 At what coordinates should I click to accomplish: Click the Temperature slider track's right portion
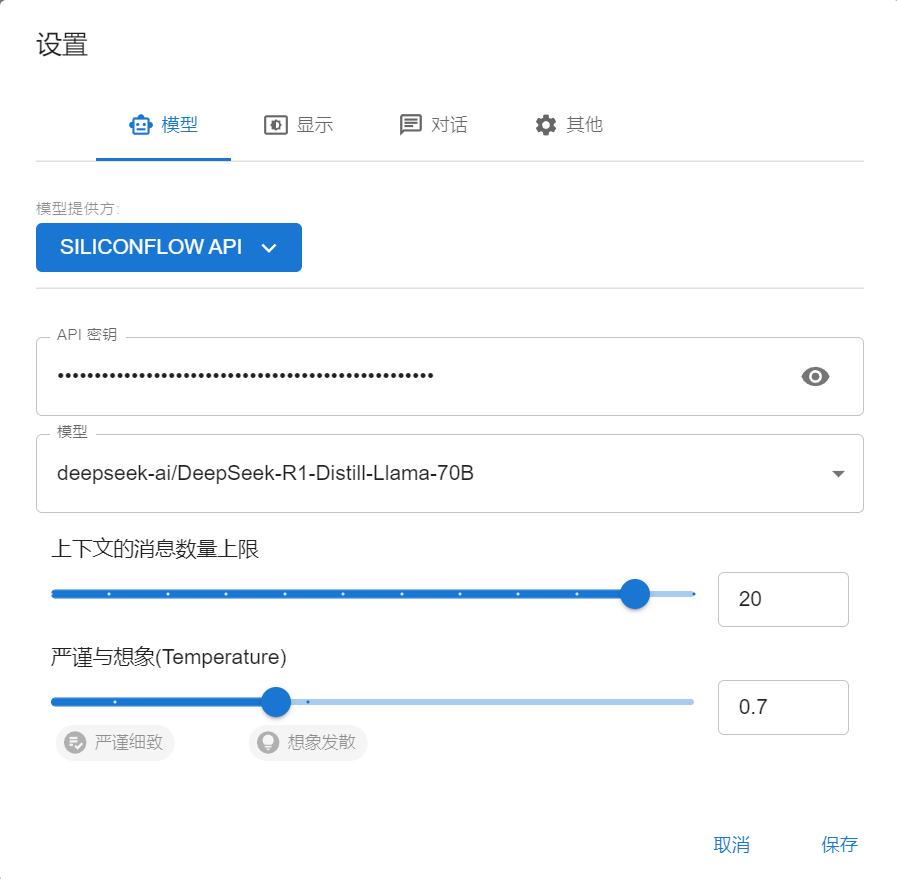click(x=492, y=702)
